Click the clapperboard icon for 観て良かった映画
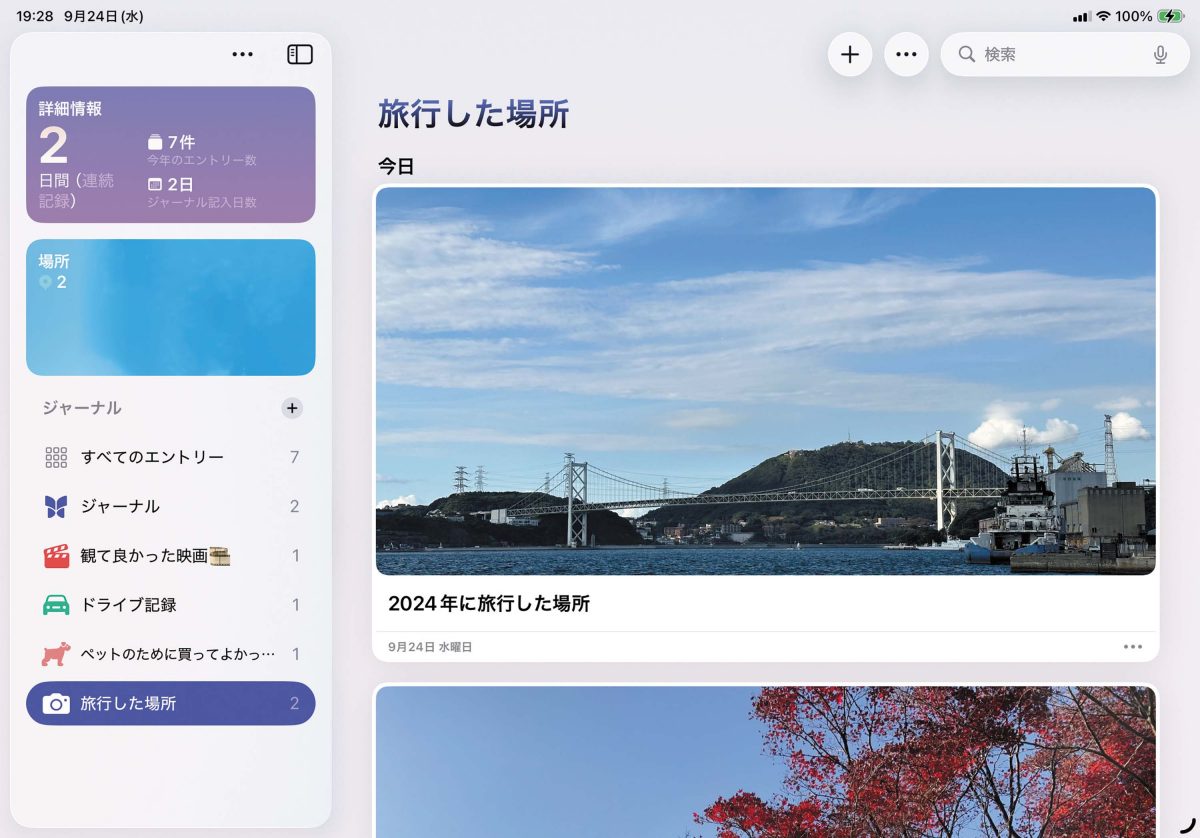The image size is (1200, 838). click(x=56, y=556)
